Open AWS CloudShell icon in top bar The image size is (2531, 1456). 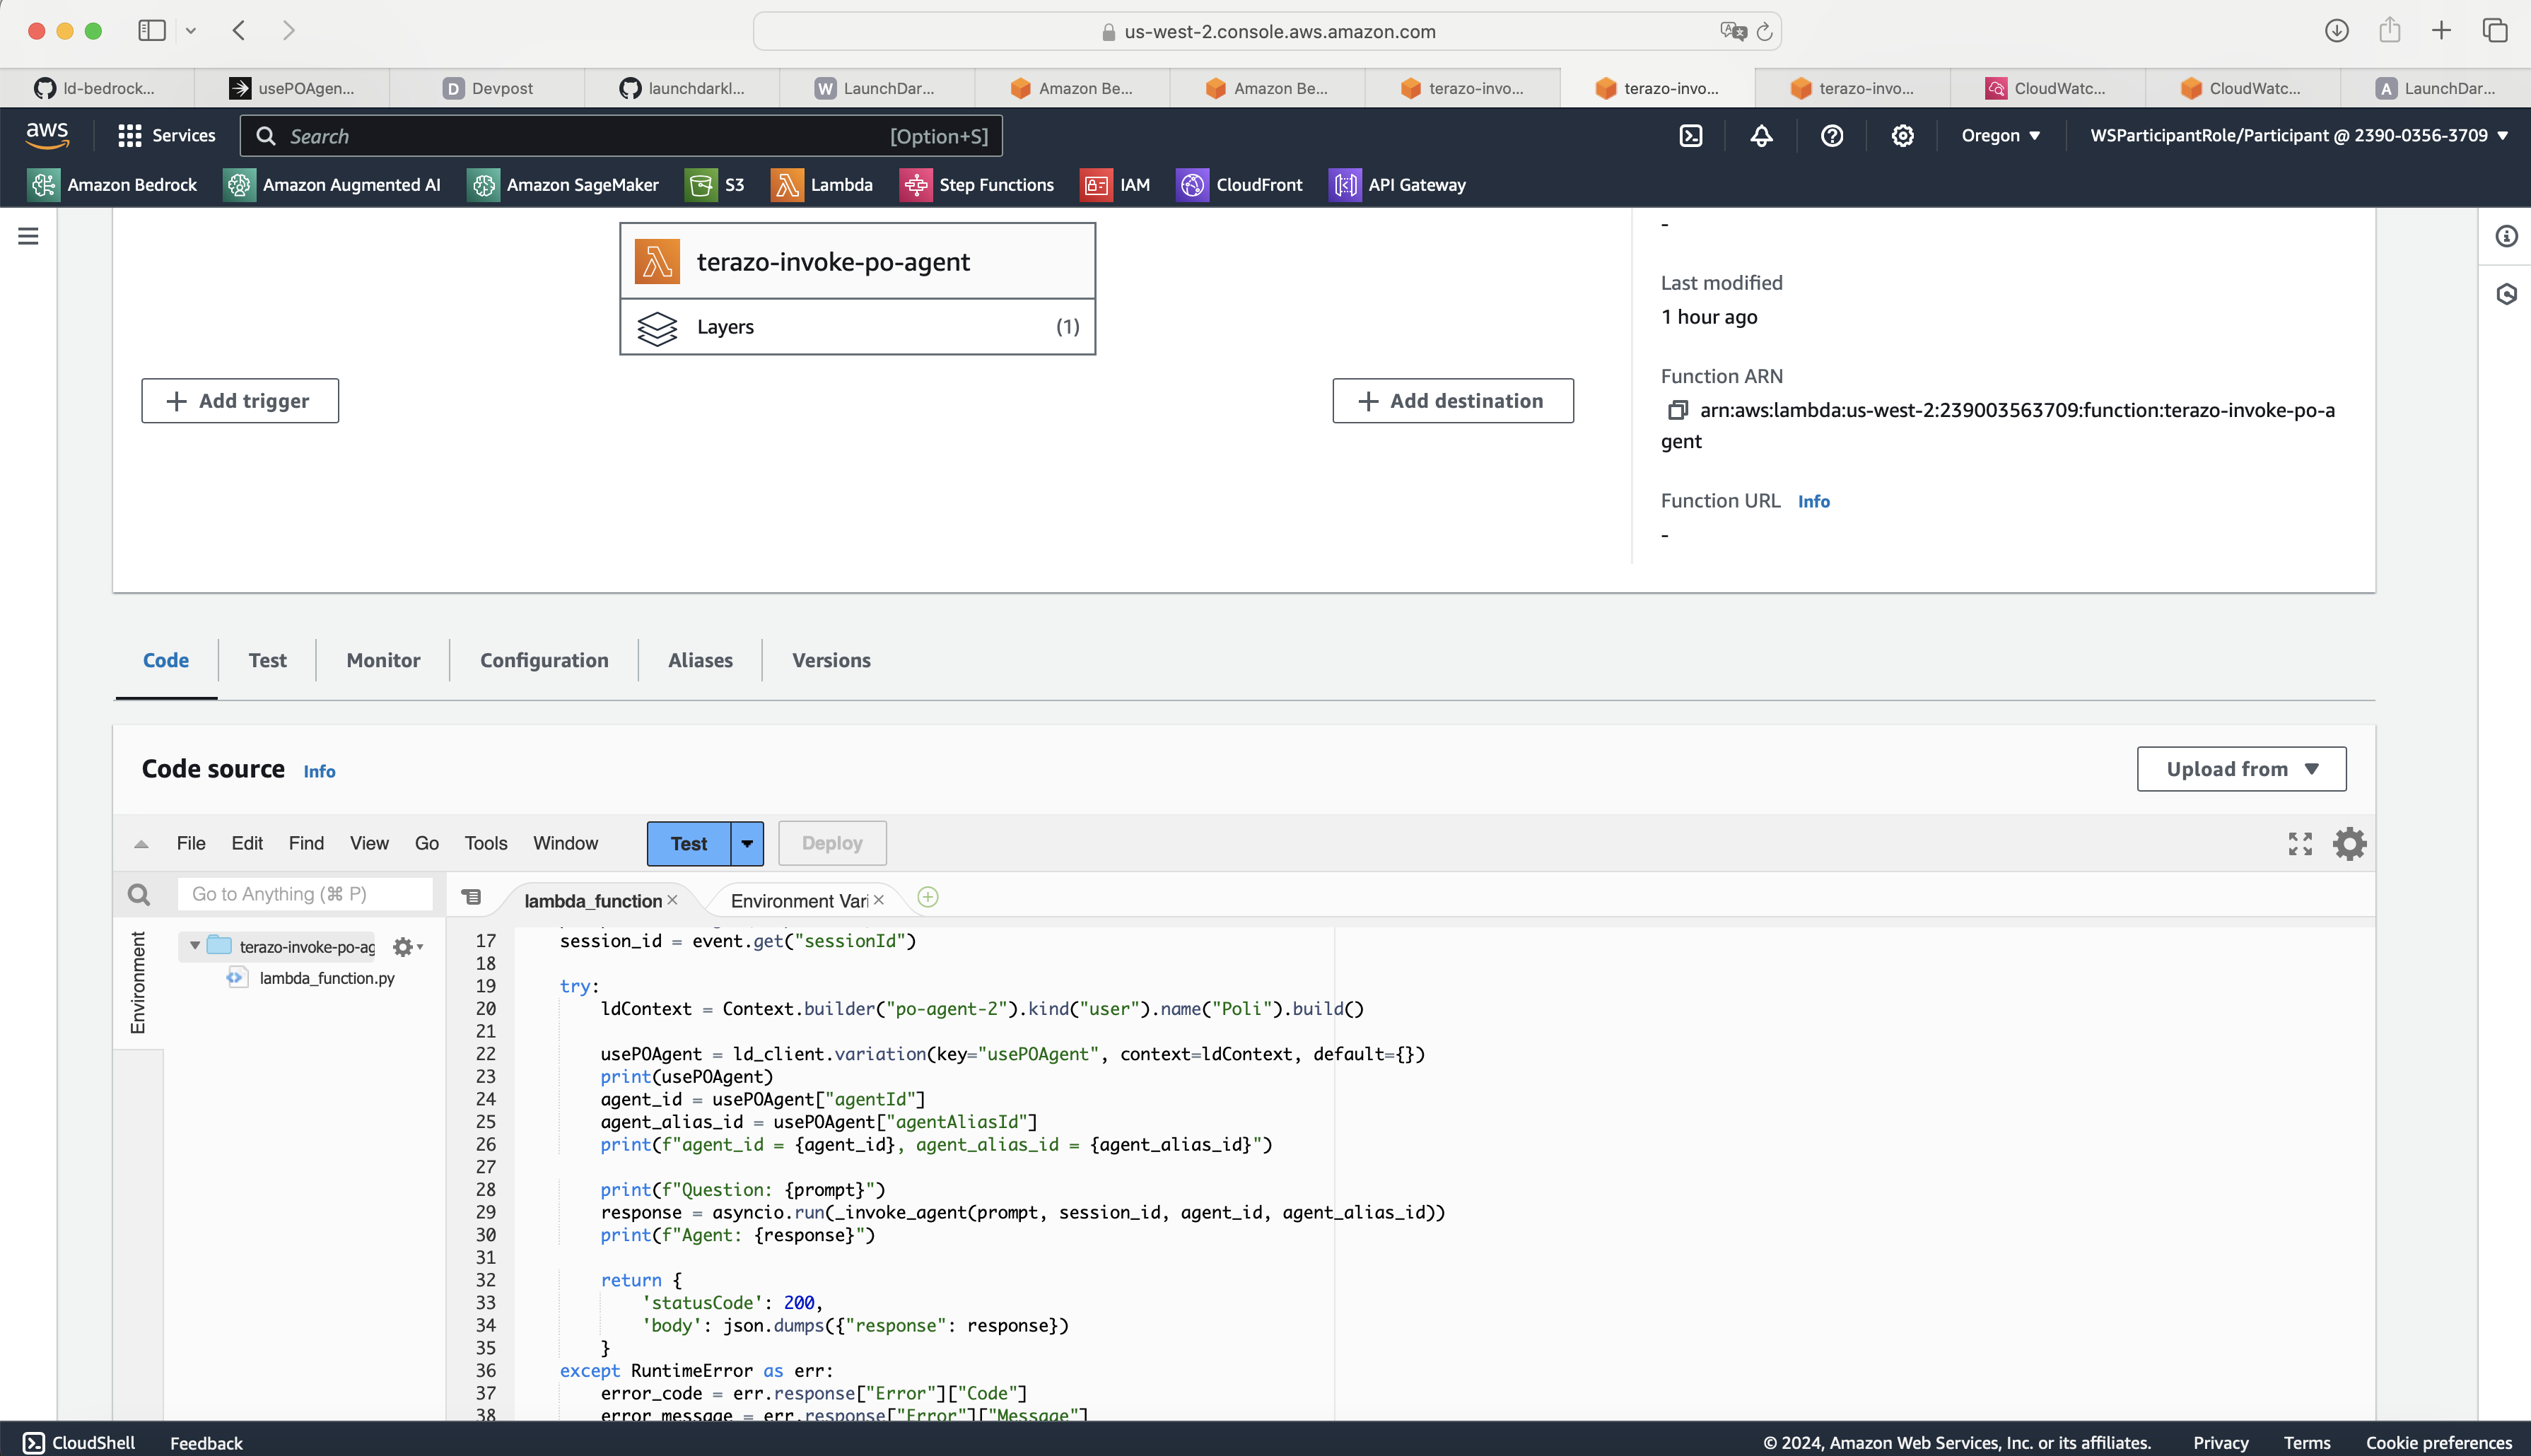point(1690,136)
